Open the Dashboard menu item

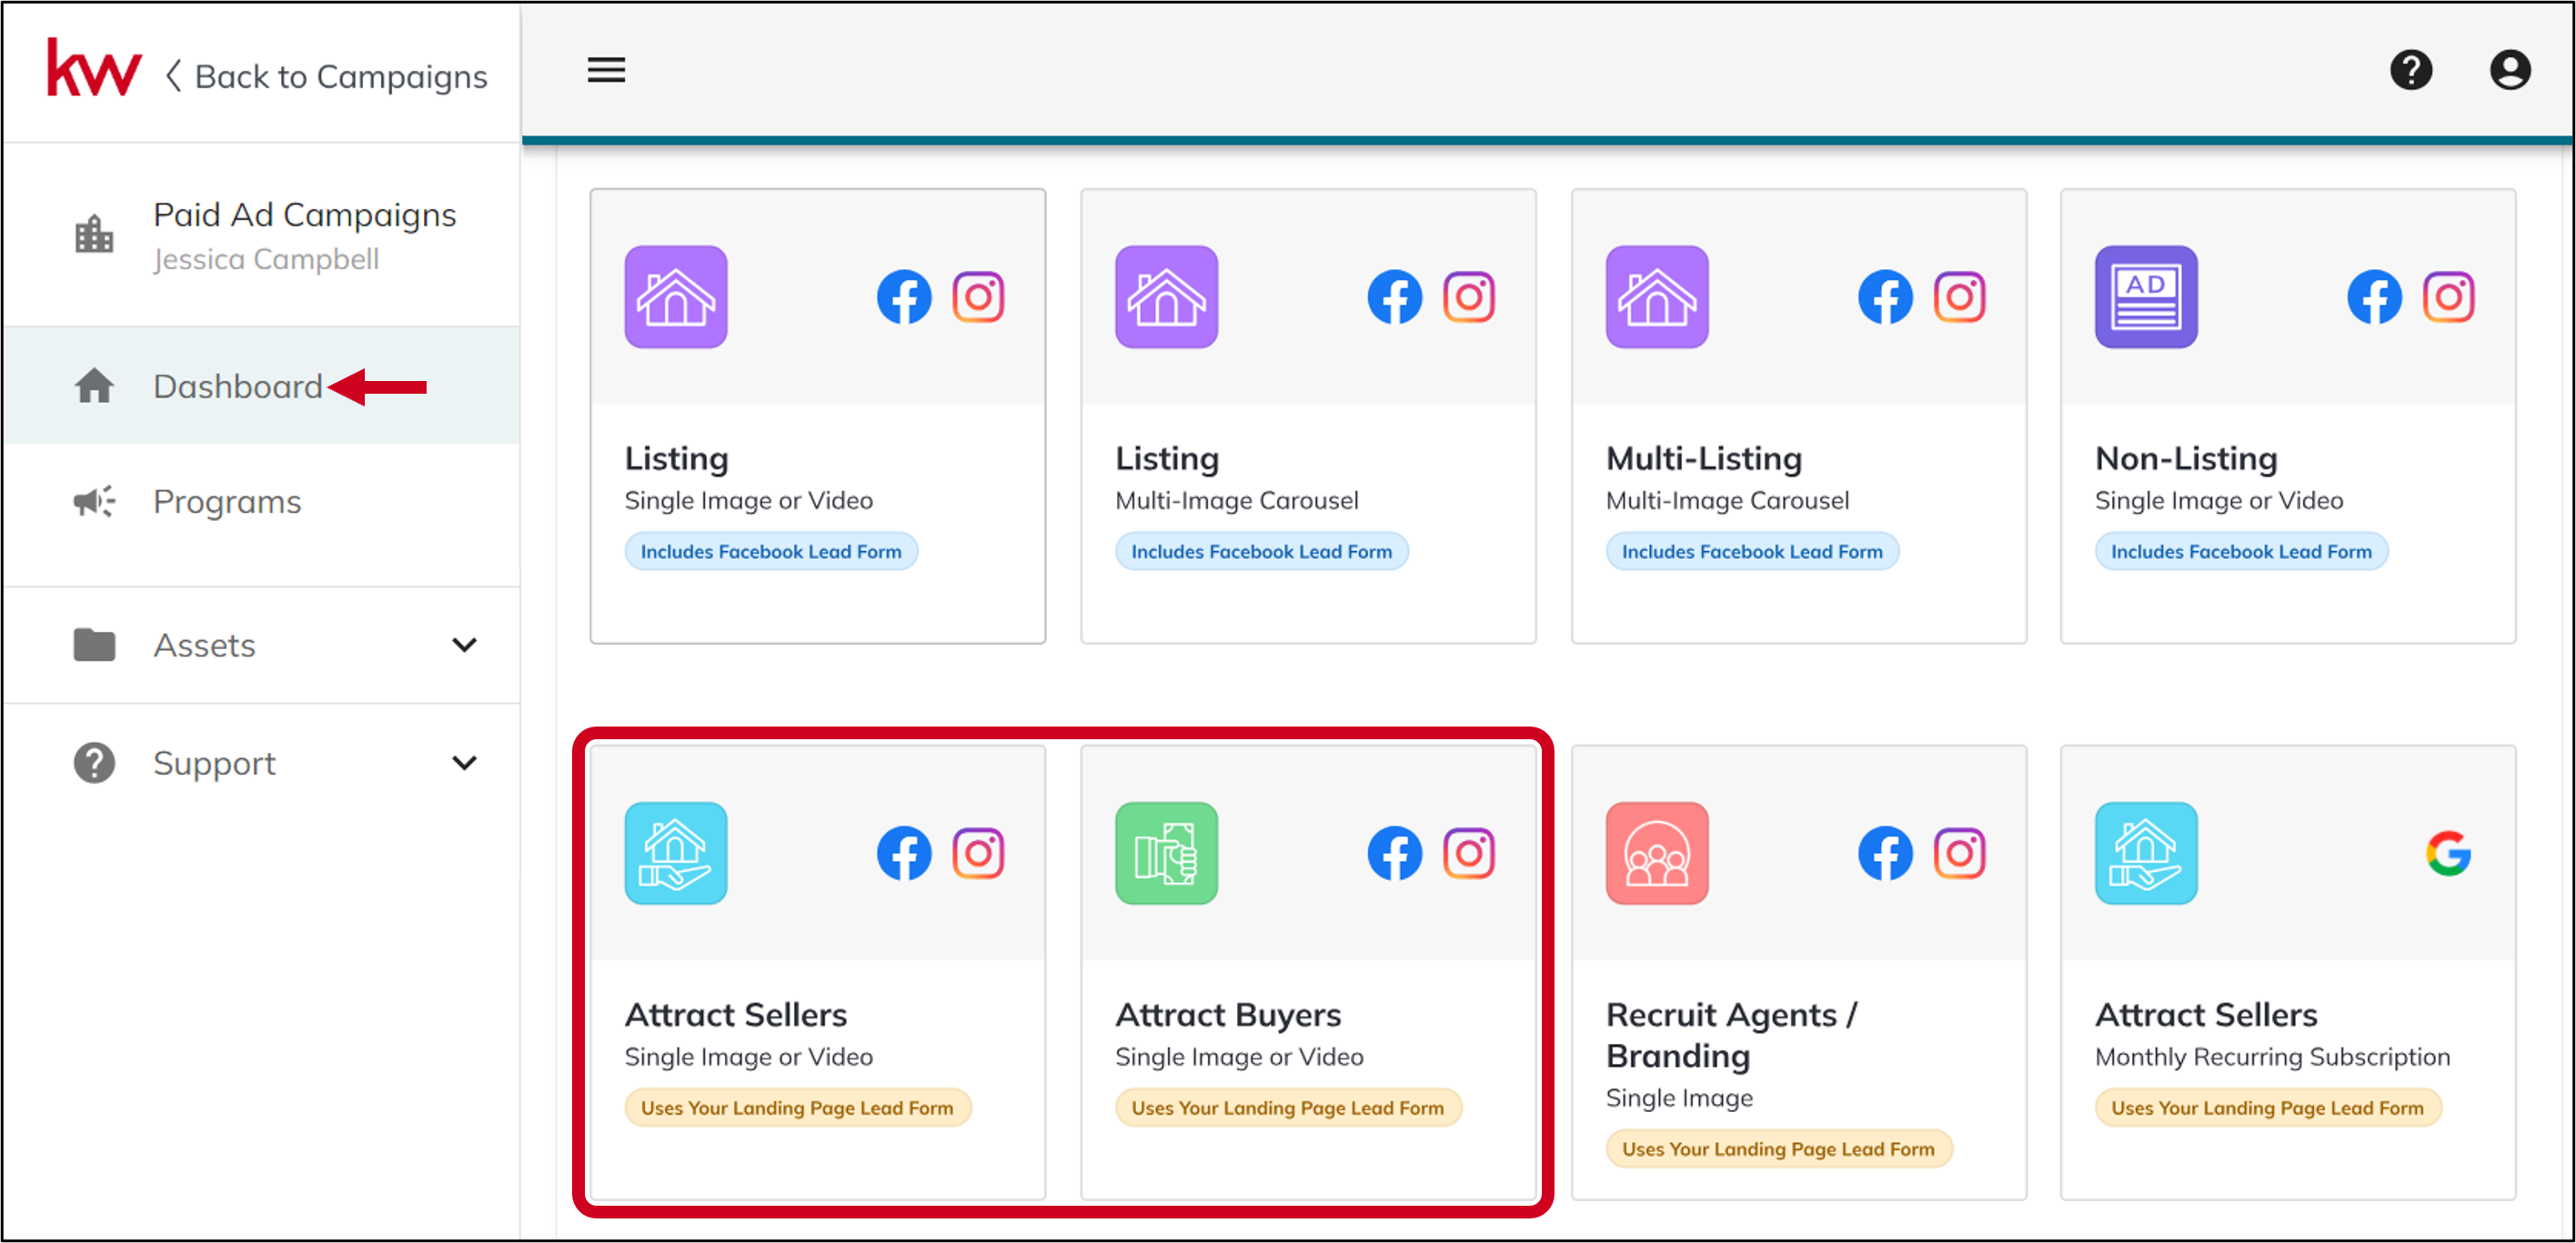click(x=262, y=386)
